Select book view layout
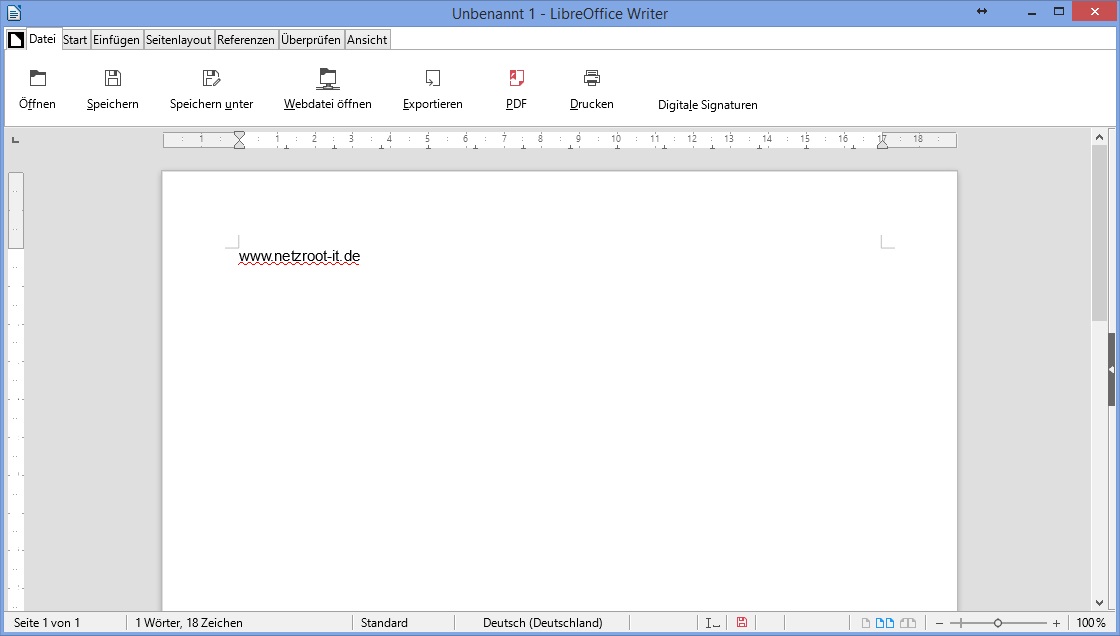This screenshot has height=636, width=1120. coord(908,623)
